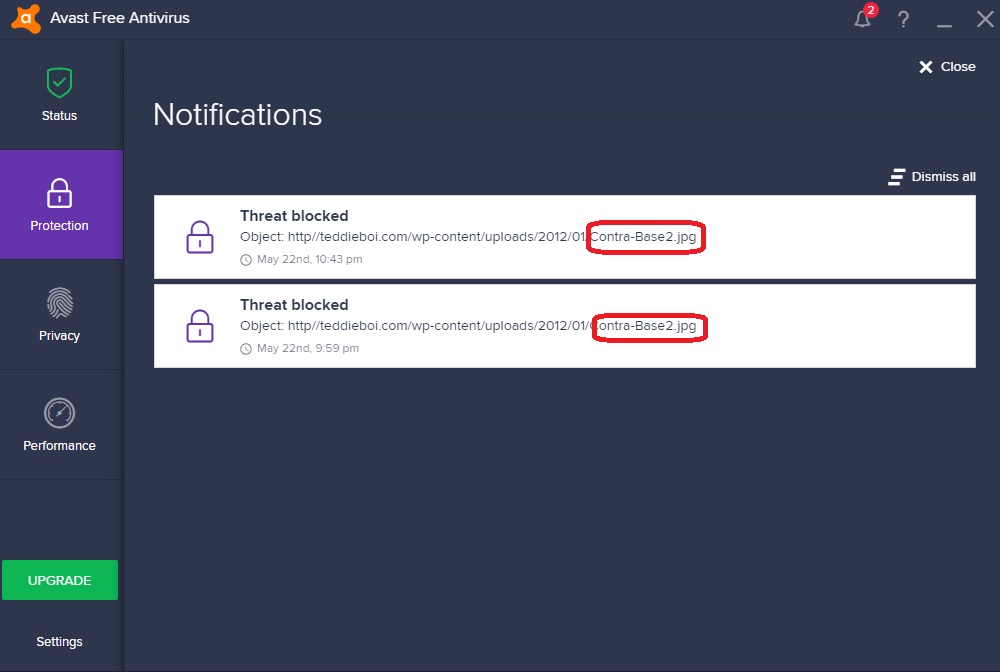
Task: Open the Protection lock tab
Action: pyautogui.click(x=59, y=205)
